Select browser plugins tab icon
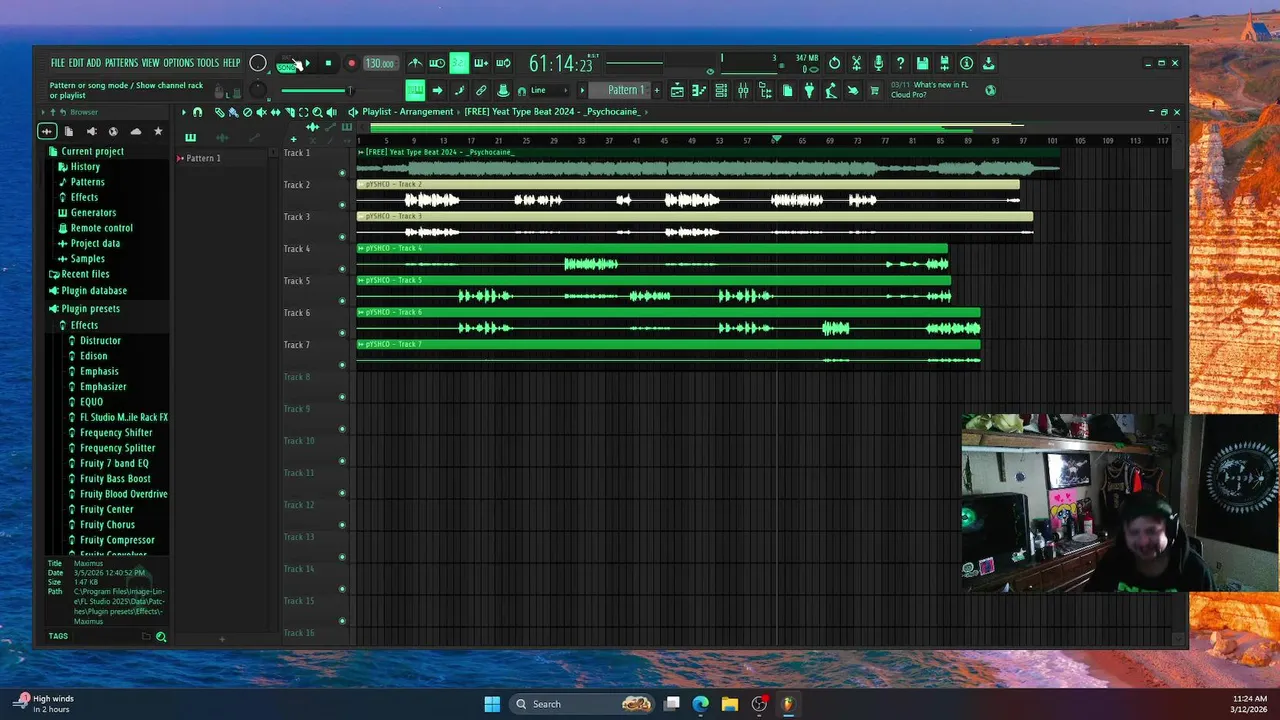The image size is (1280, 720). pyautogui.click(x=91, y=131)
